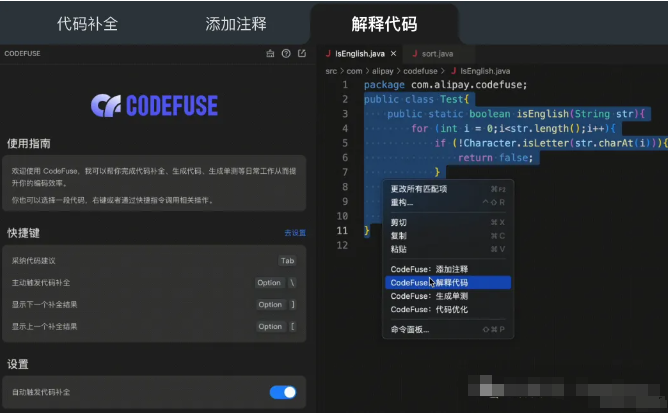The width and height of the screenshot is (668, 413).
Task: Click Option key badge for 显示上一个补全结果
Action: pyautogui.click(x=270, y=326)
